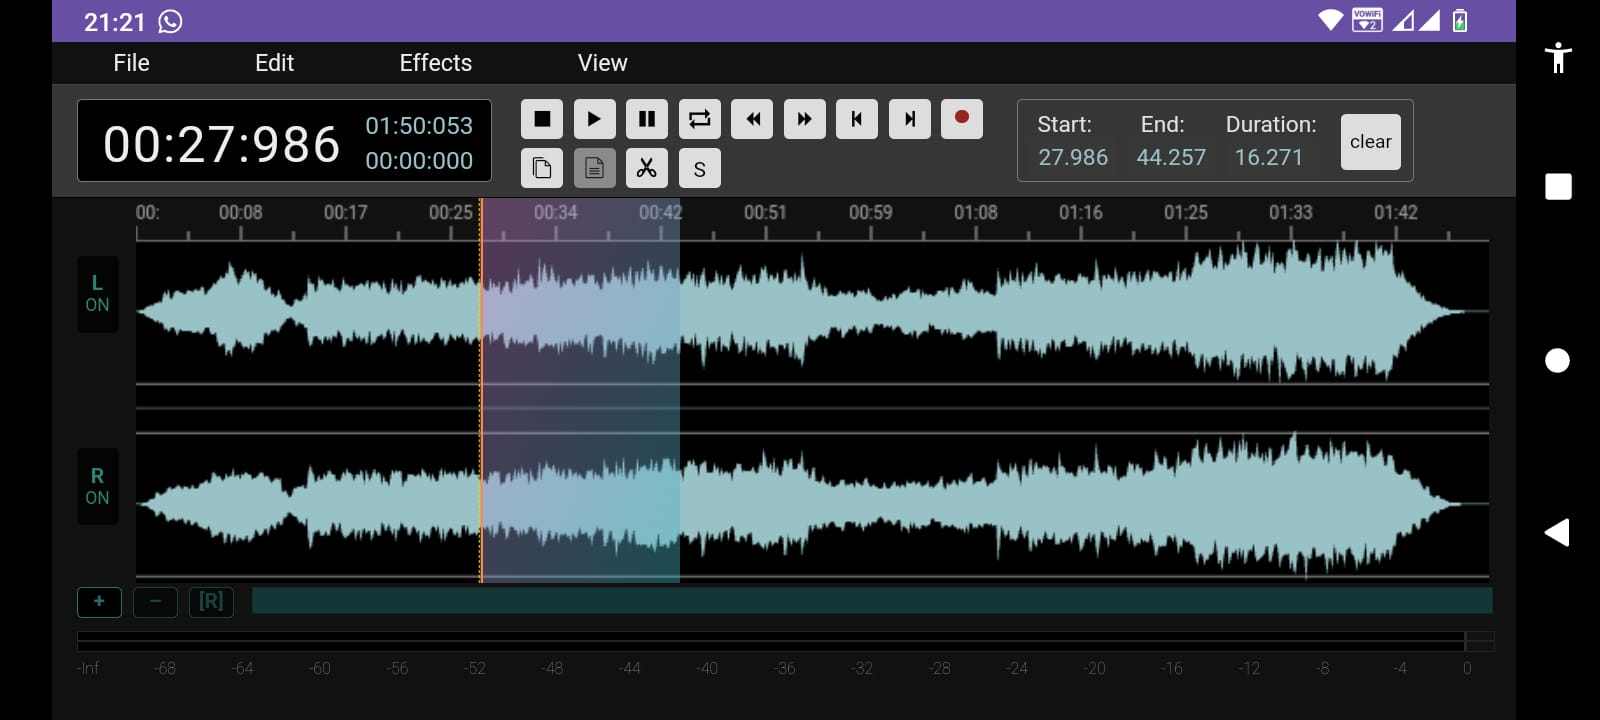Paste audio using the clipboard icon
The height and width of the screenshot is (720, 1600).
[594, 168]
